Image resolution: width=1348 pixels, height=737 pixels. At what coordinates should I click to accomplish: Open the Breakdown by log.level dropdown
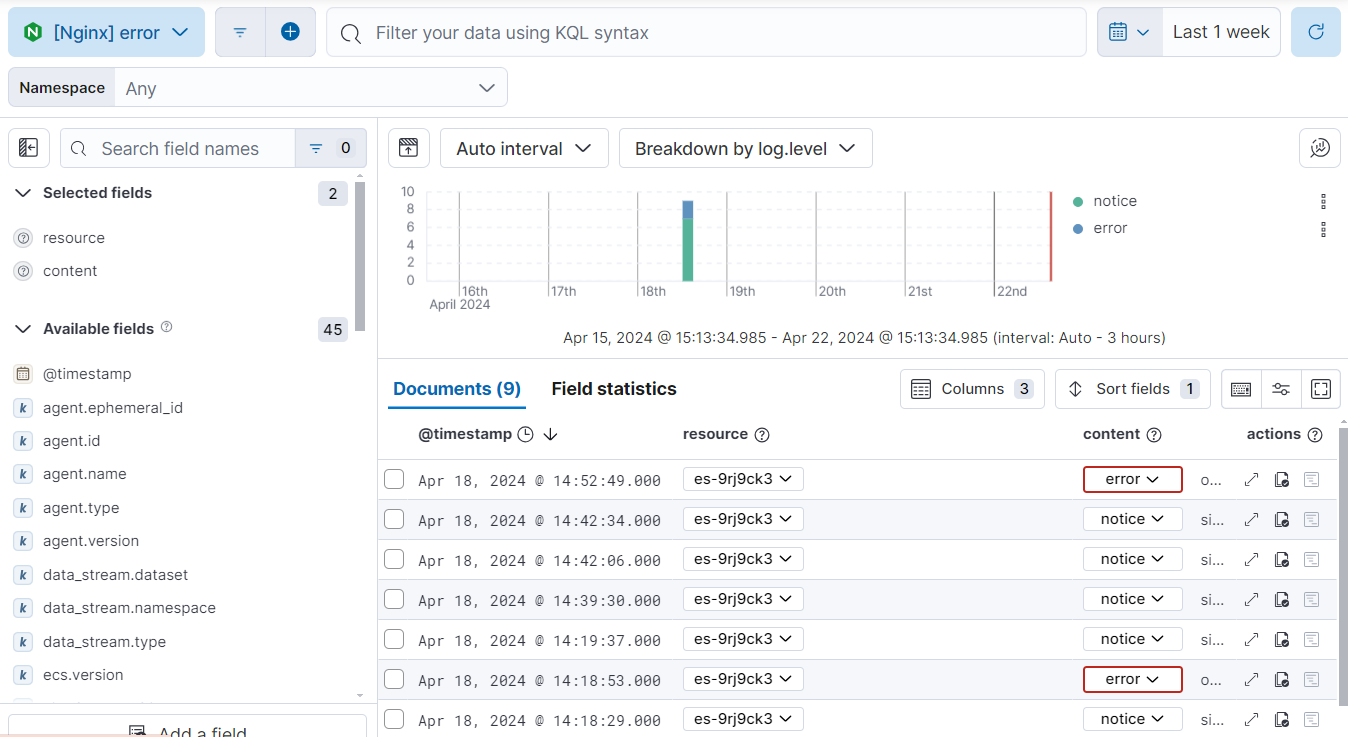tap(745, 147)
